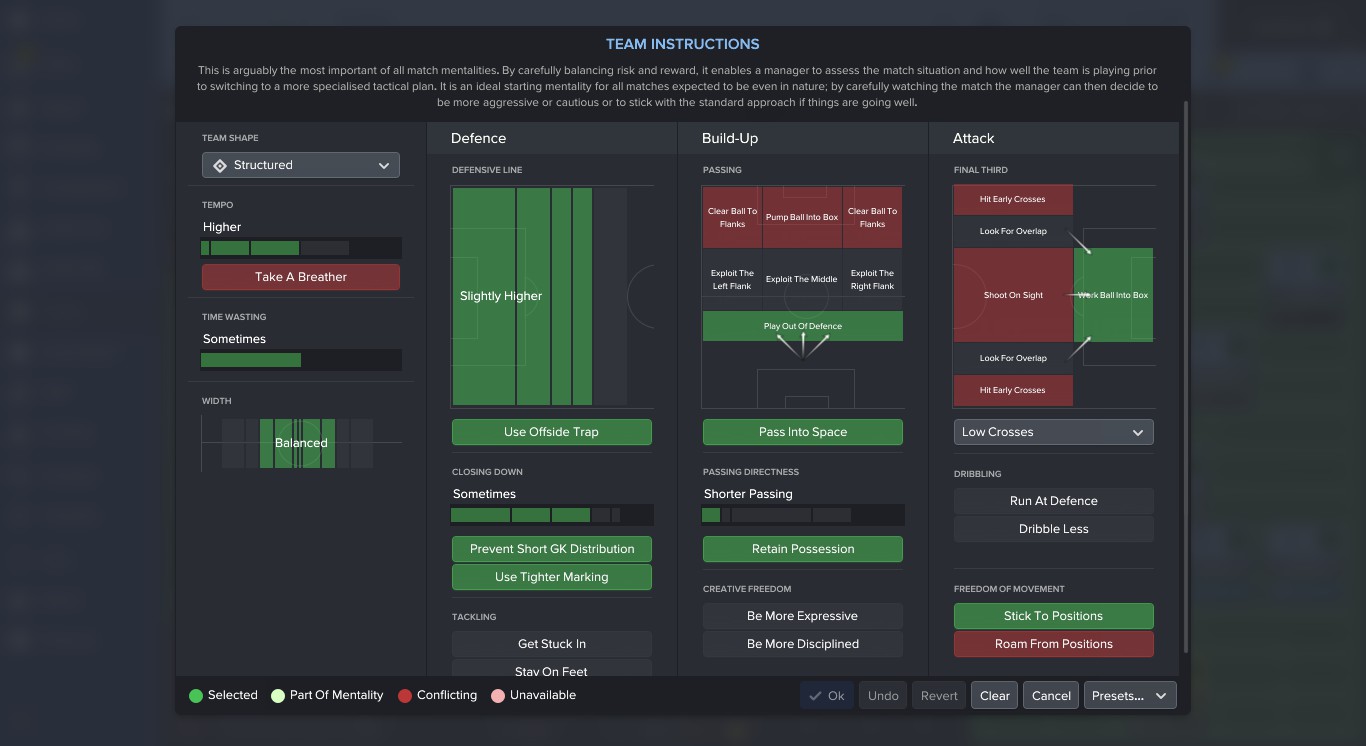1366x746 pixels.
Task: Select Play Out Of Defence zone
Action: [802, 326]
